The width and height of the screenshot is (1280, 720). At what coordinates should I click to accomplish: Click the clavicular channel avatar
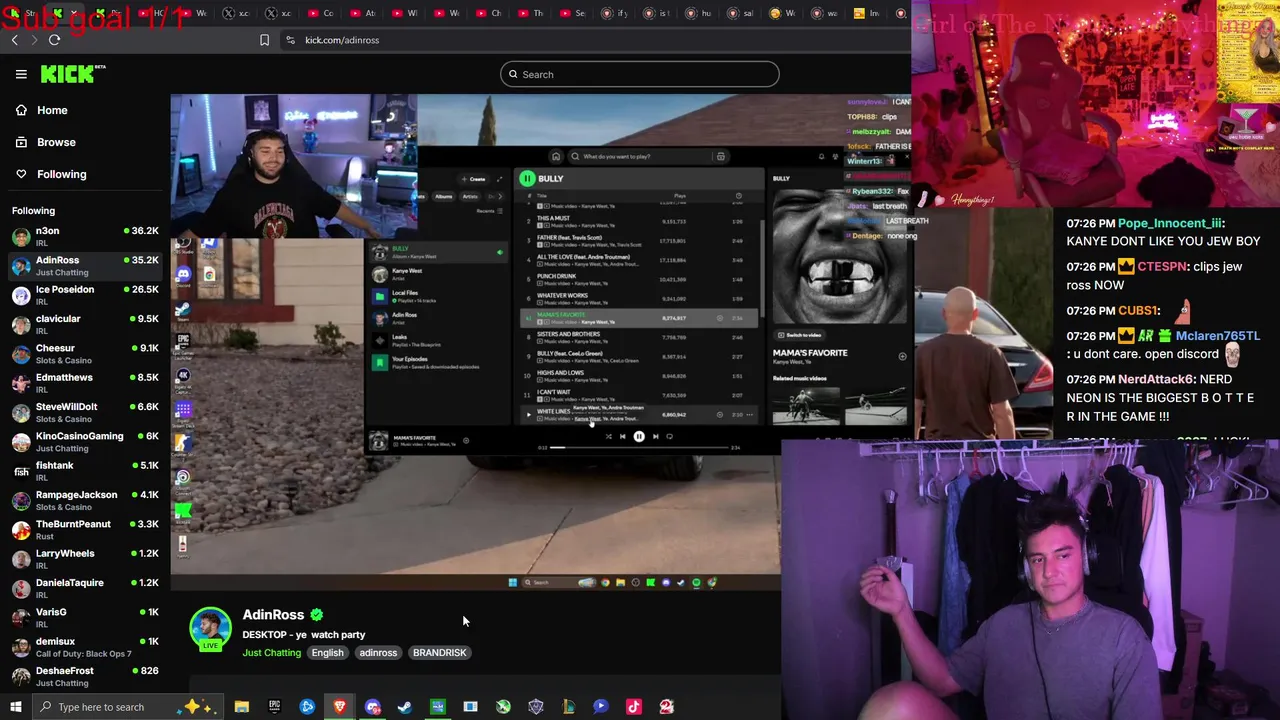(21, 325)
